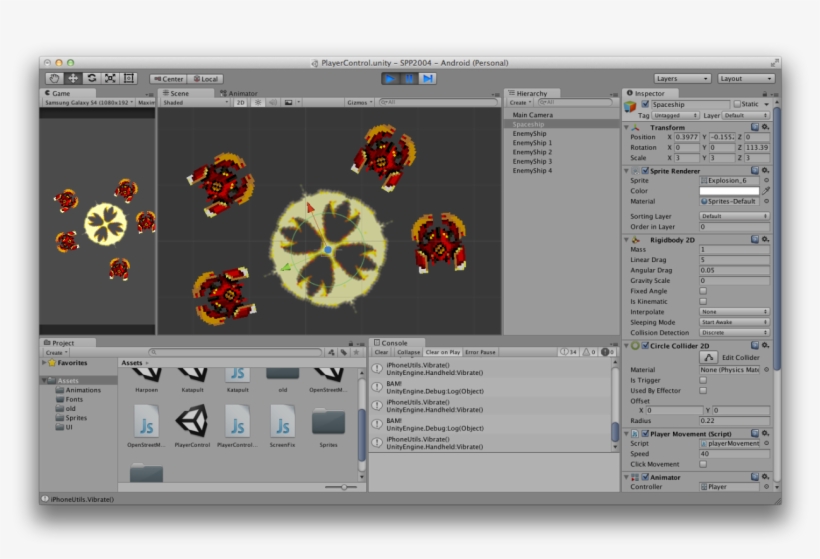Toggle the Static checkbox for Spaceship

pos(737,104)
